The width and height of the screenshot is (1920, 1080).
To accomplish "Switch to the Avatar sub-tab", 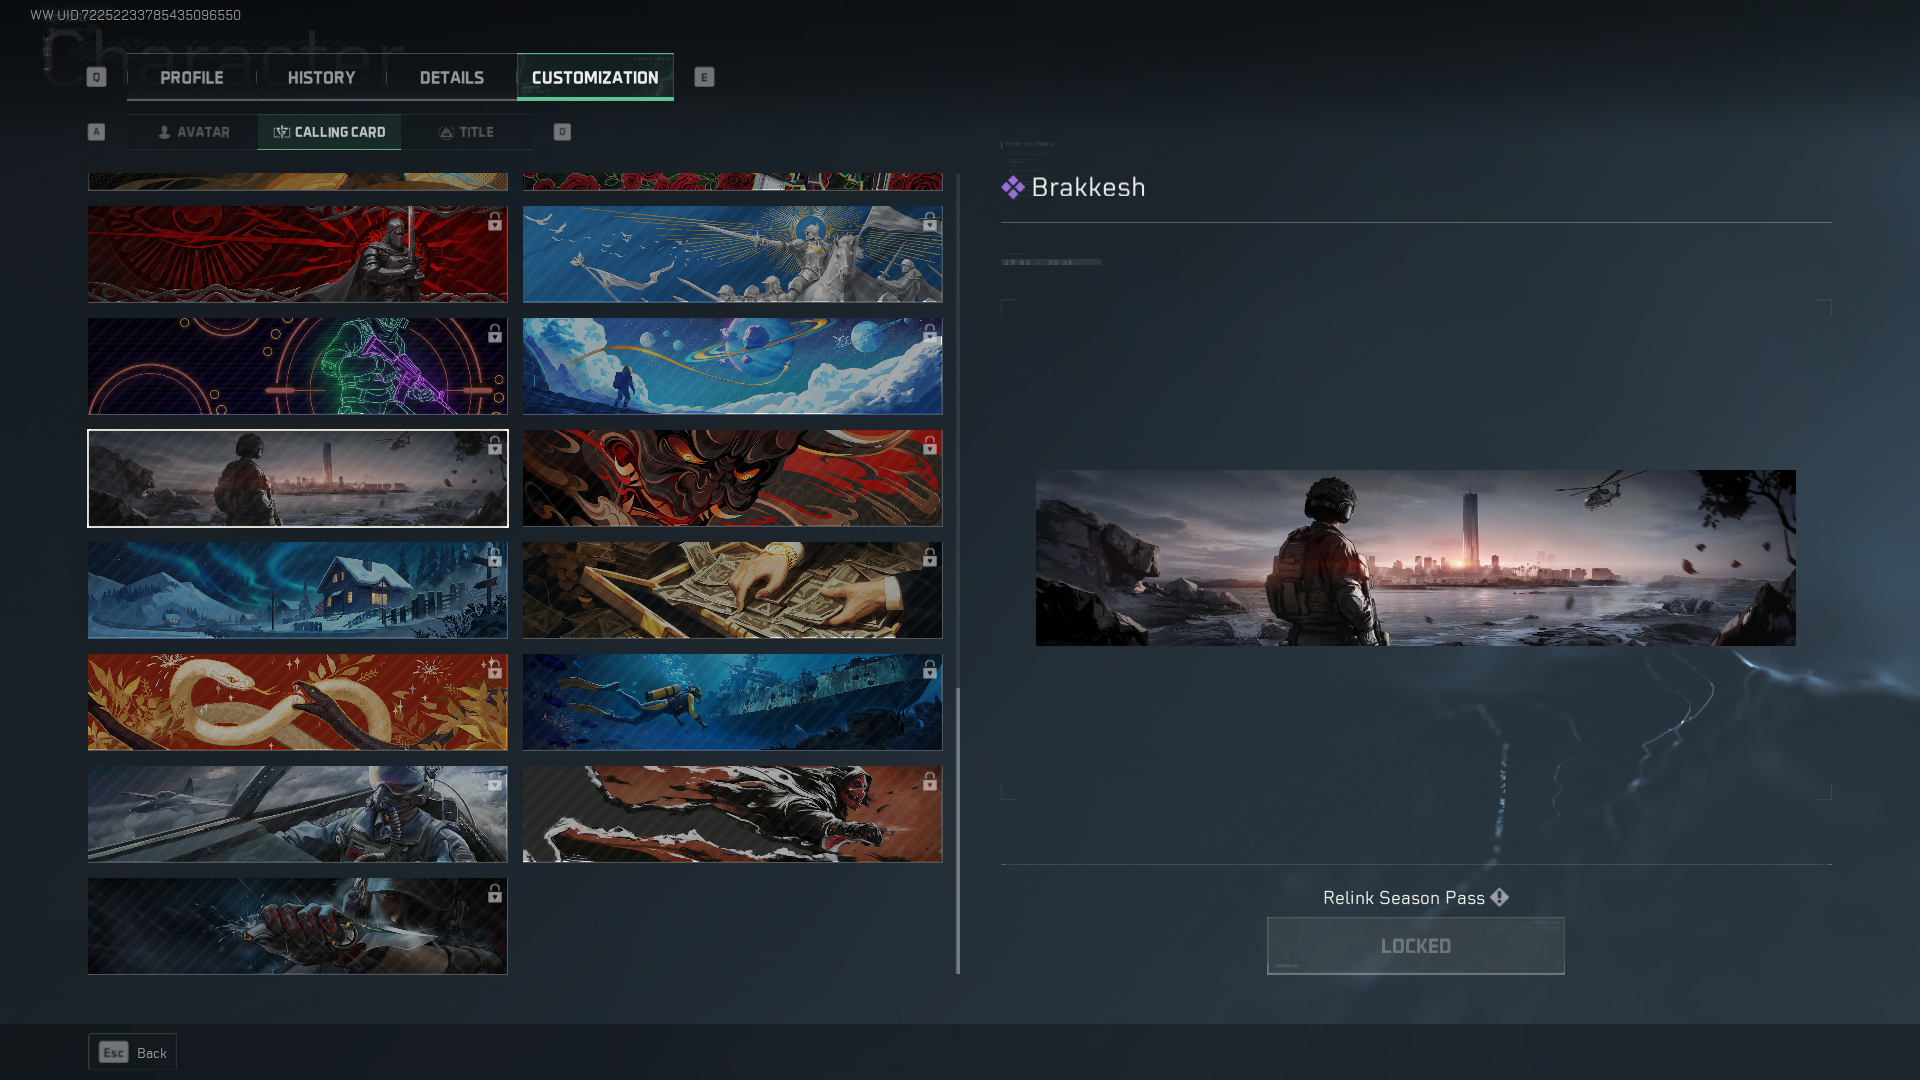I will (193, 132).
